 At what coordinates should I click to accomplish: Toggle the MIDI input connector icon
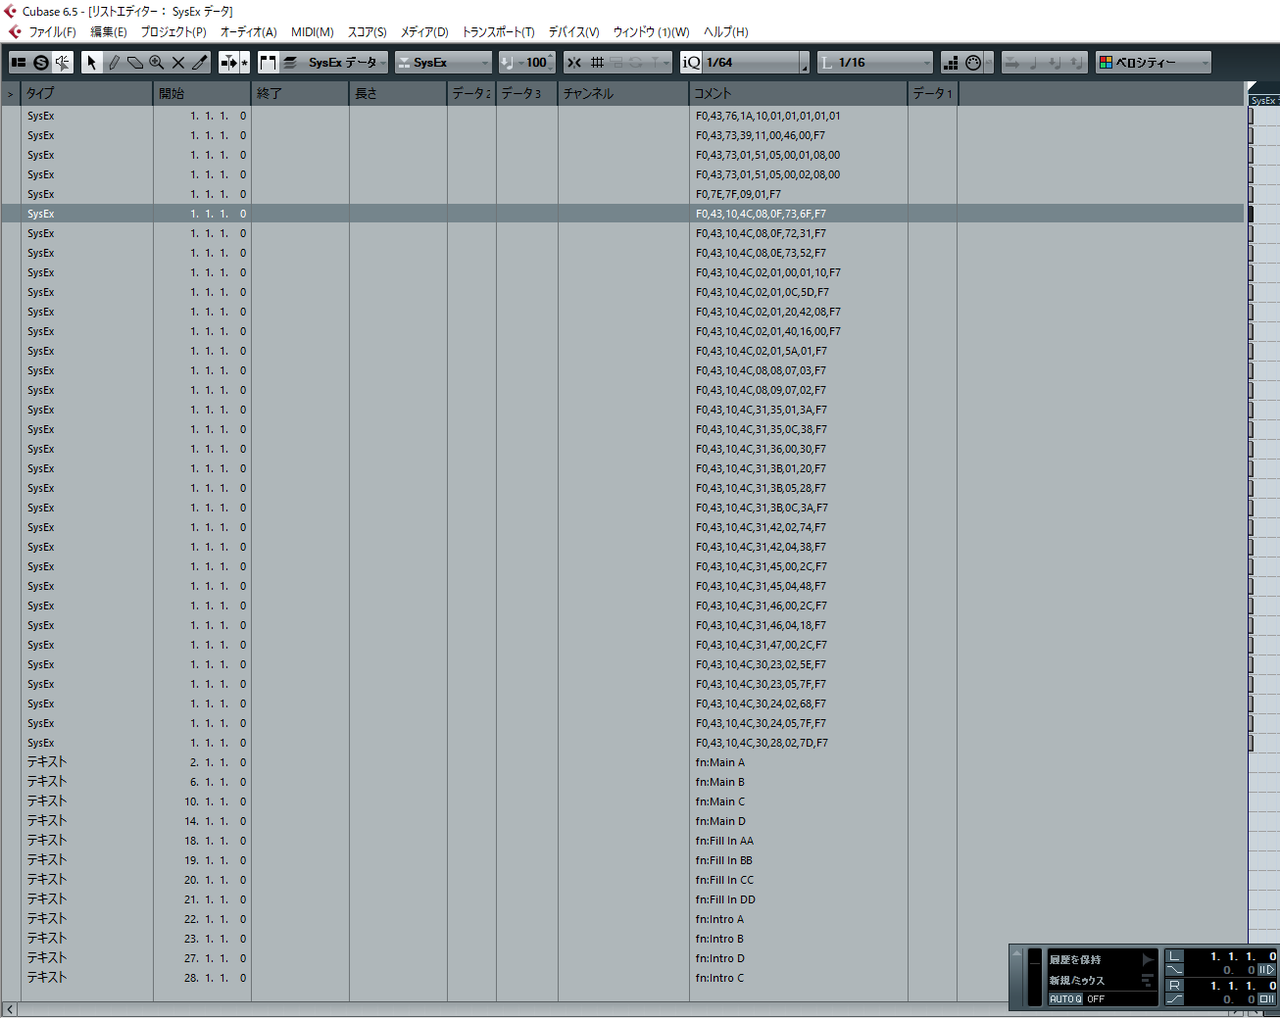[x=973, y=62]
